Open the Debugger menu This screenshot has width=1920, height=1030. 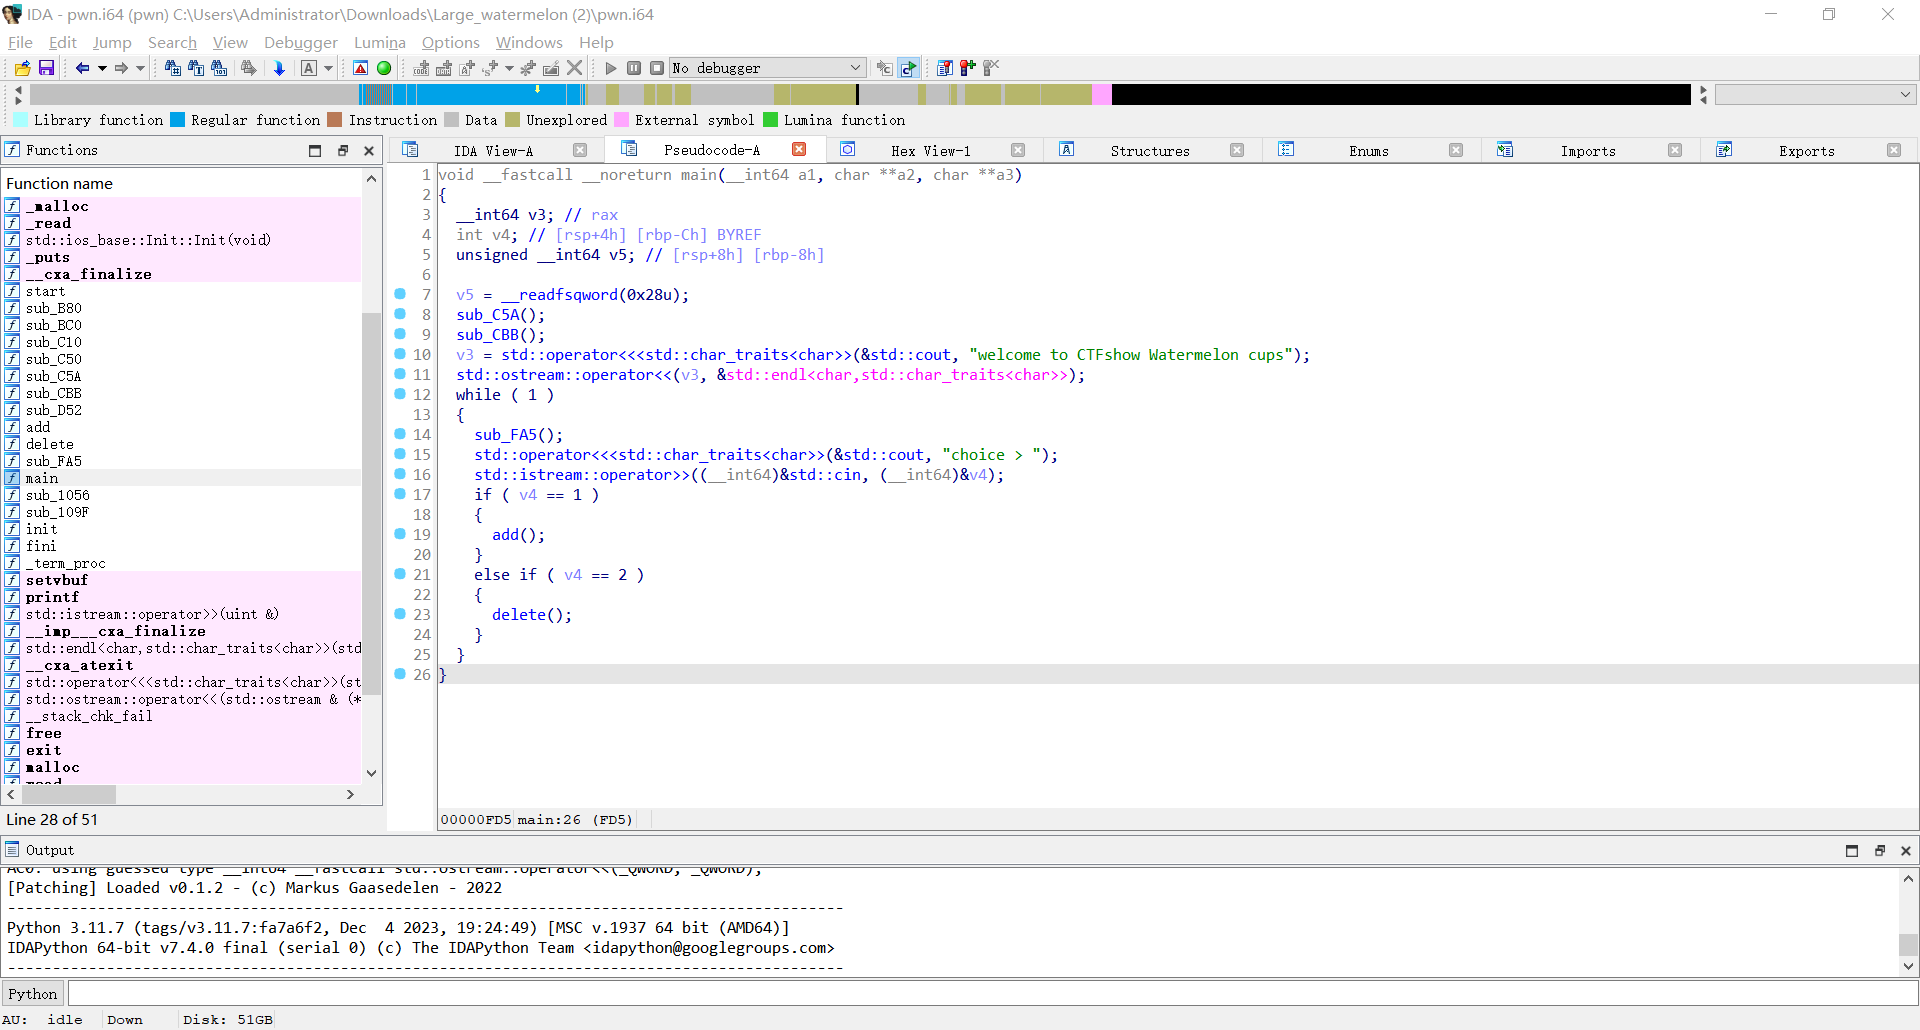(x=301, y=42)
